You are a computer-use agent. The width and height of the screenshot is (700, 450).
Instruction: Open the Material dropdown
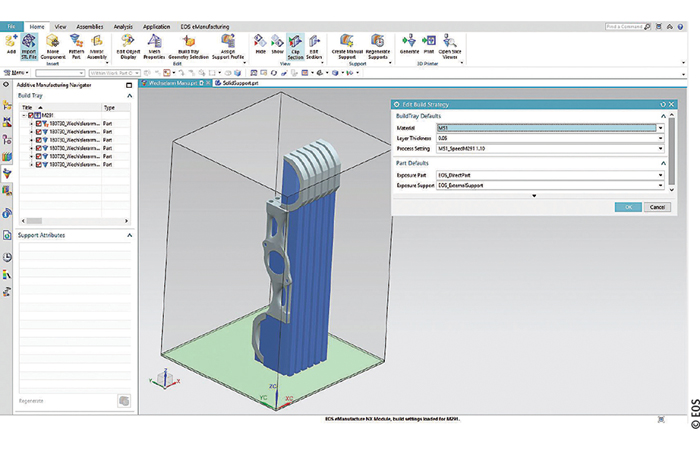(660, 128)
